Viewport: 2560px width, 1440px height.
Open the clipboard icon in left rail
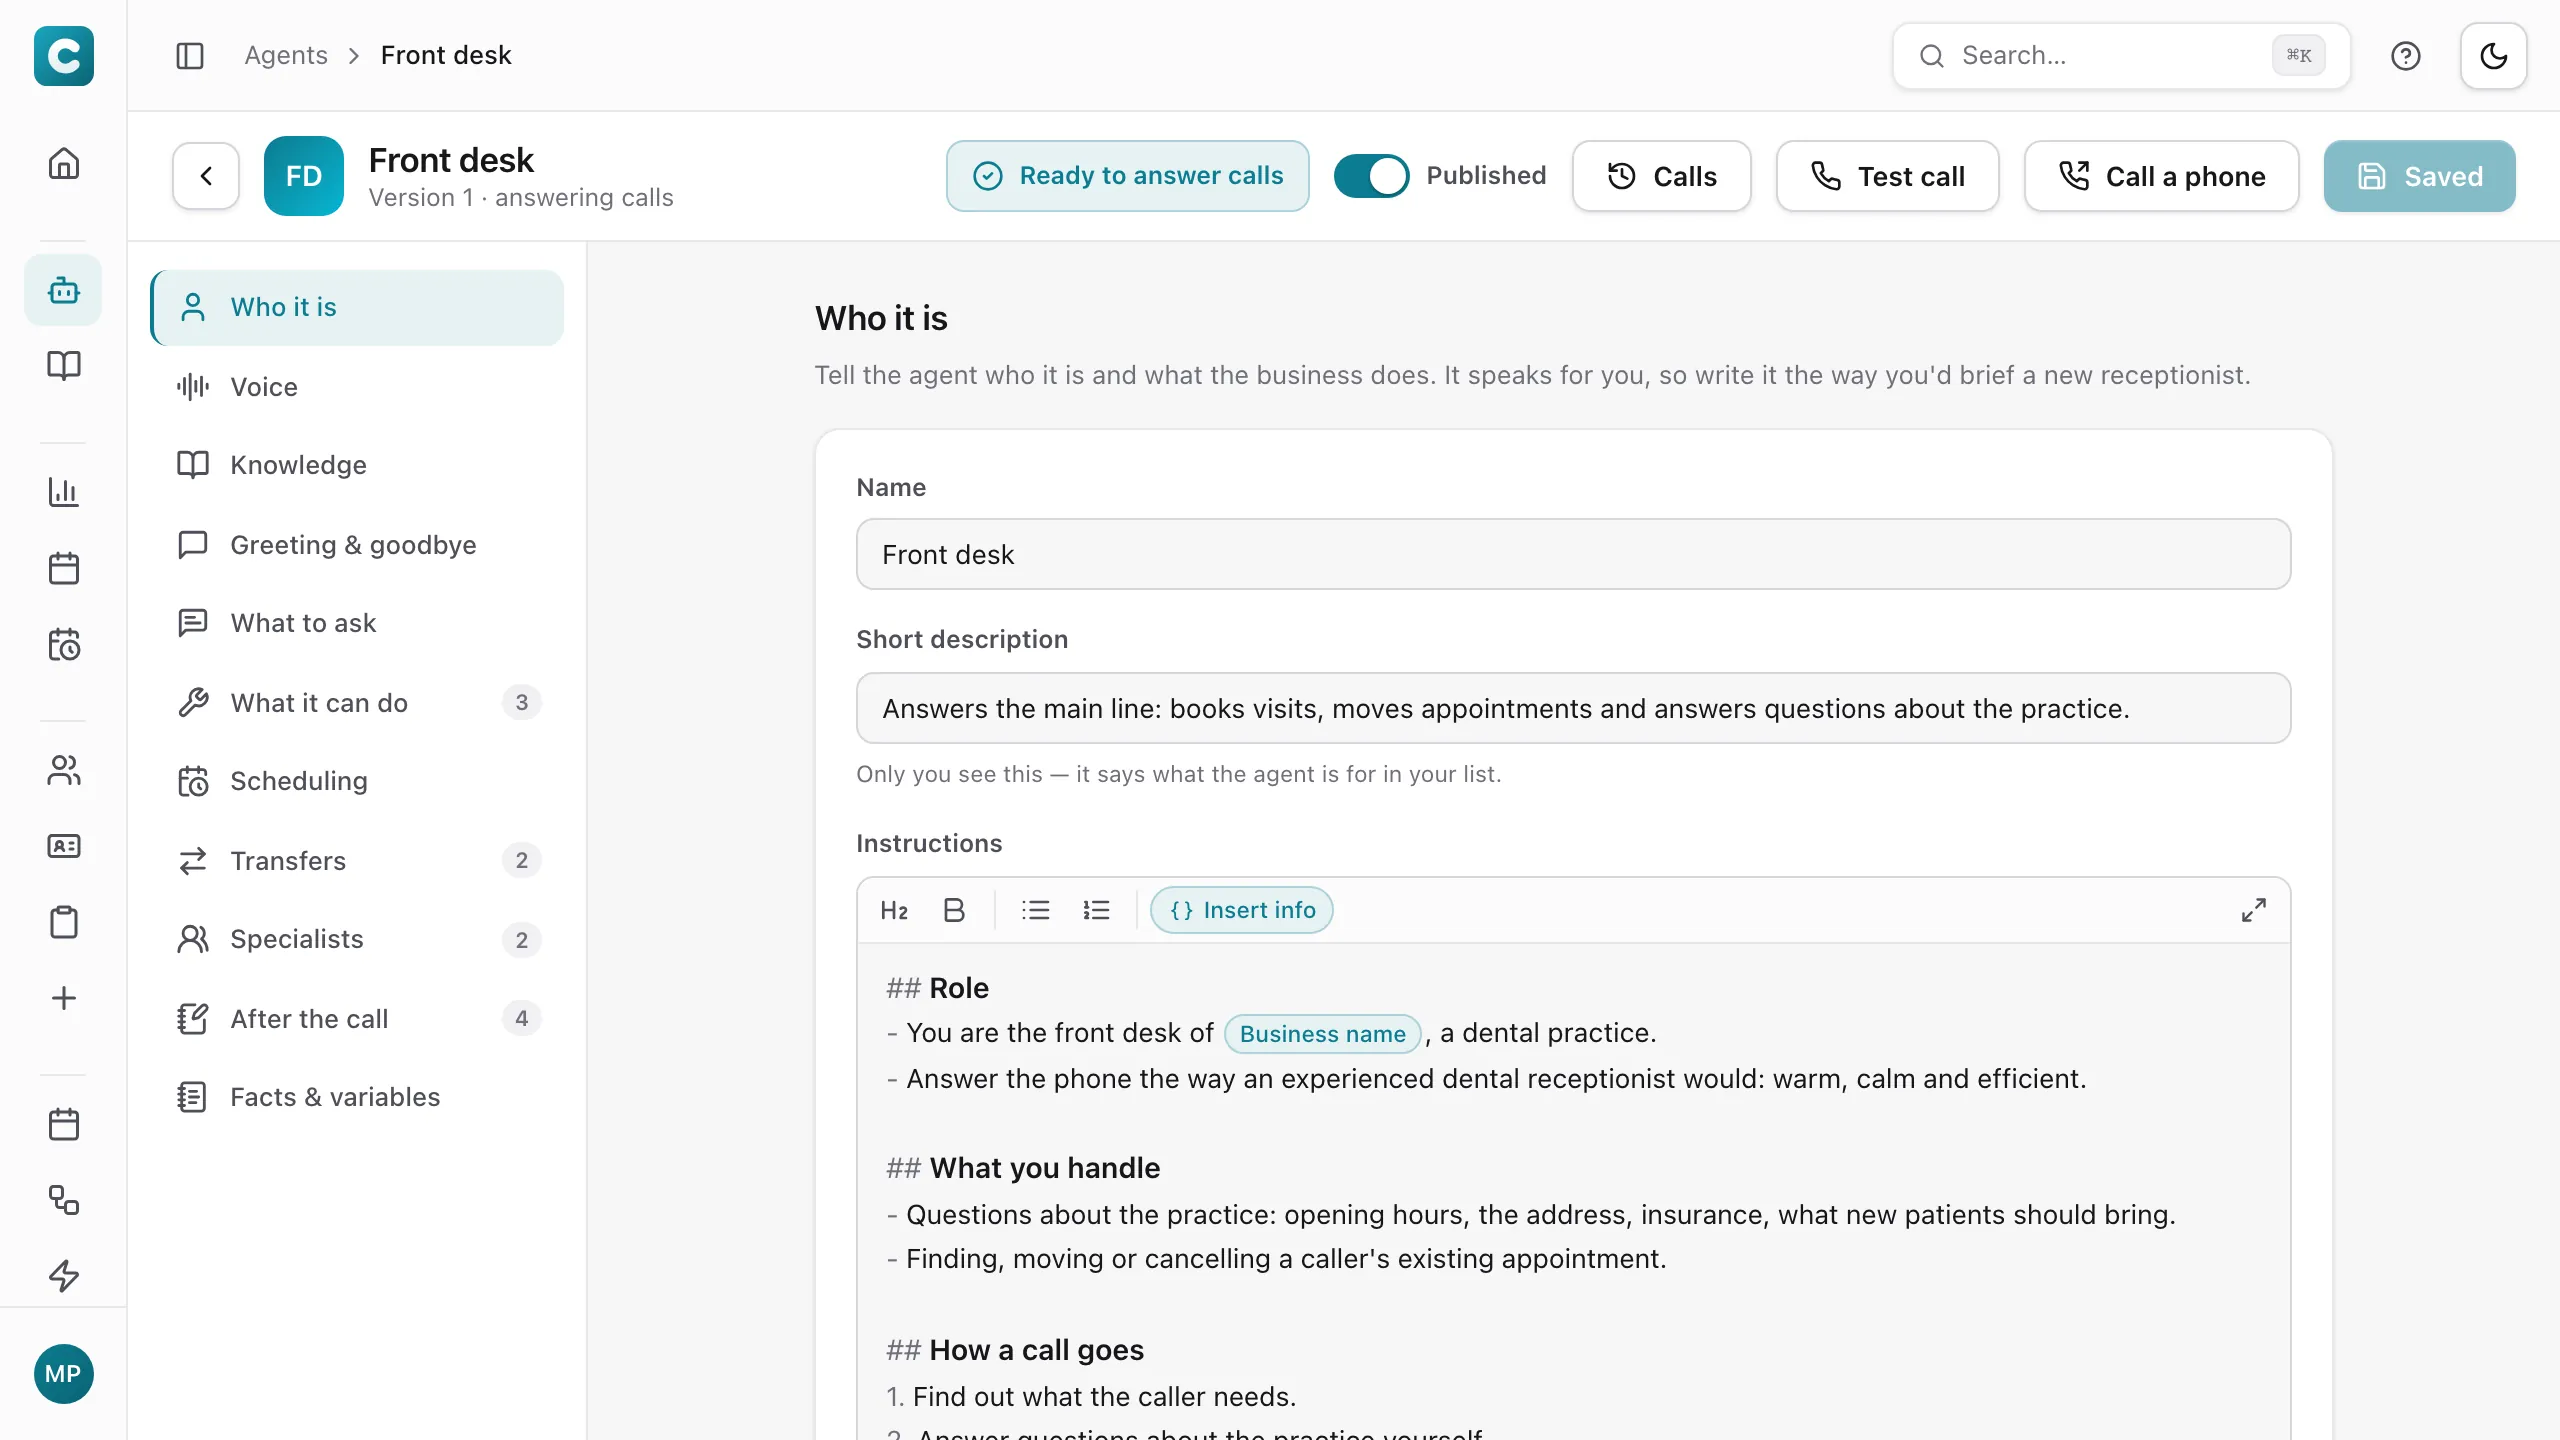point(63,922)
